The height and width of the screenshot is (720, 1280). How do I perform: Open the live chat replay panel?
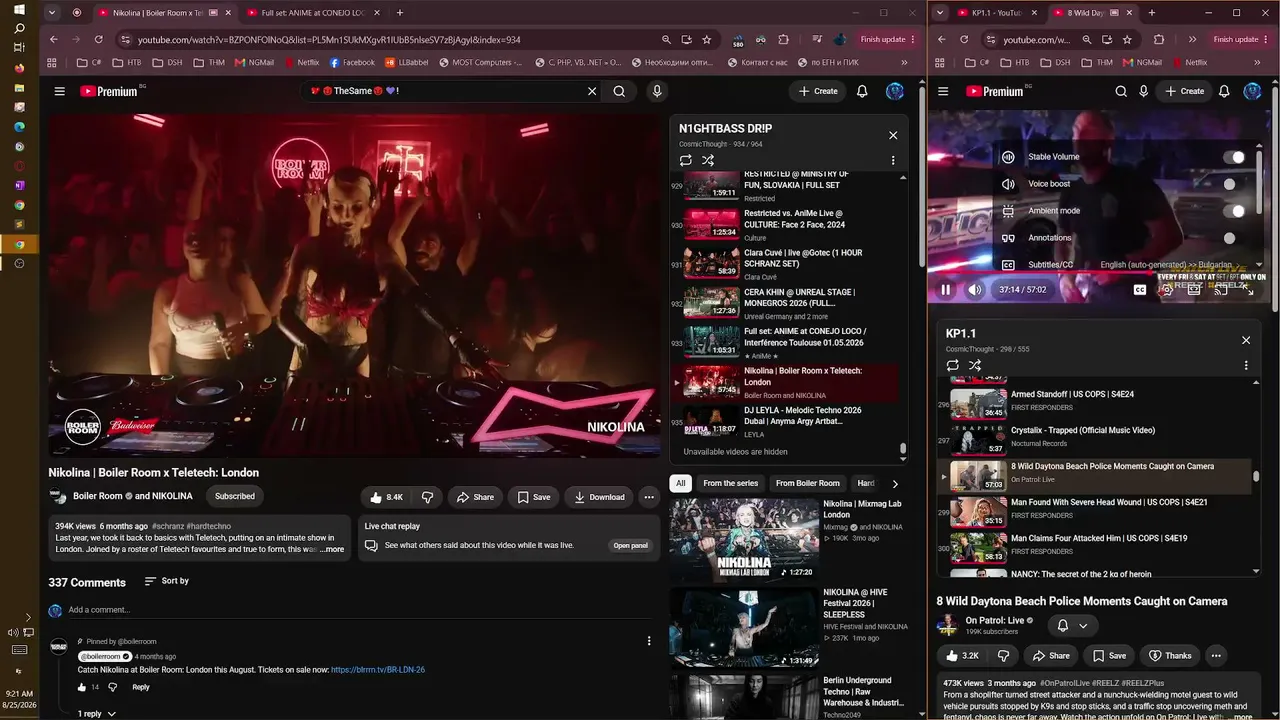pos(631,546)
